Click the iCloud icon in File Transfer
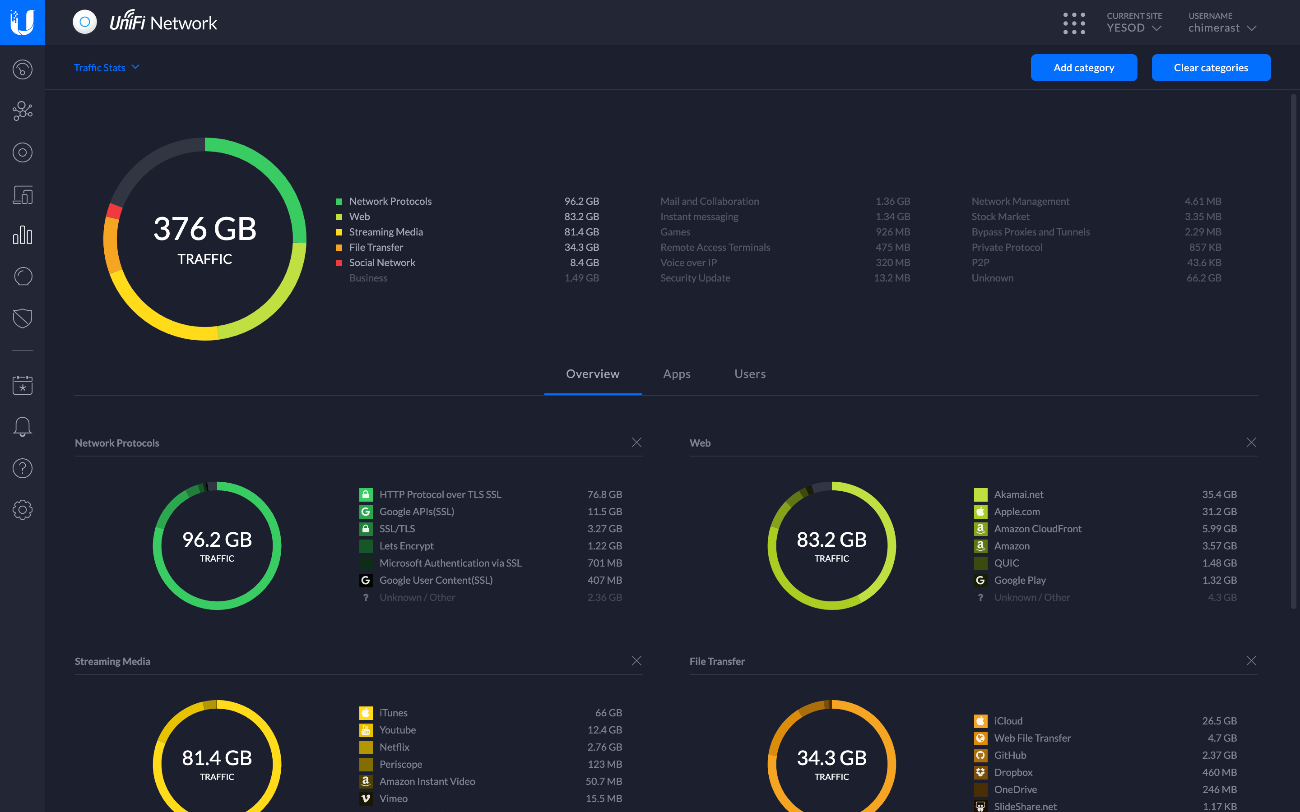This screenshot has height=812, width=1300. 981,721
